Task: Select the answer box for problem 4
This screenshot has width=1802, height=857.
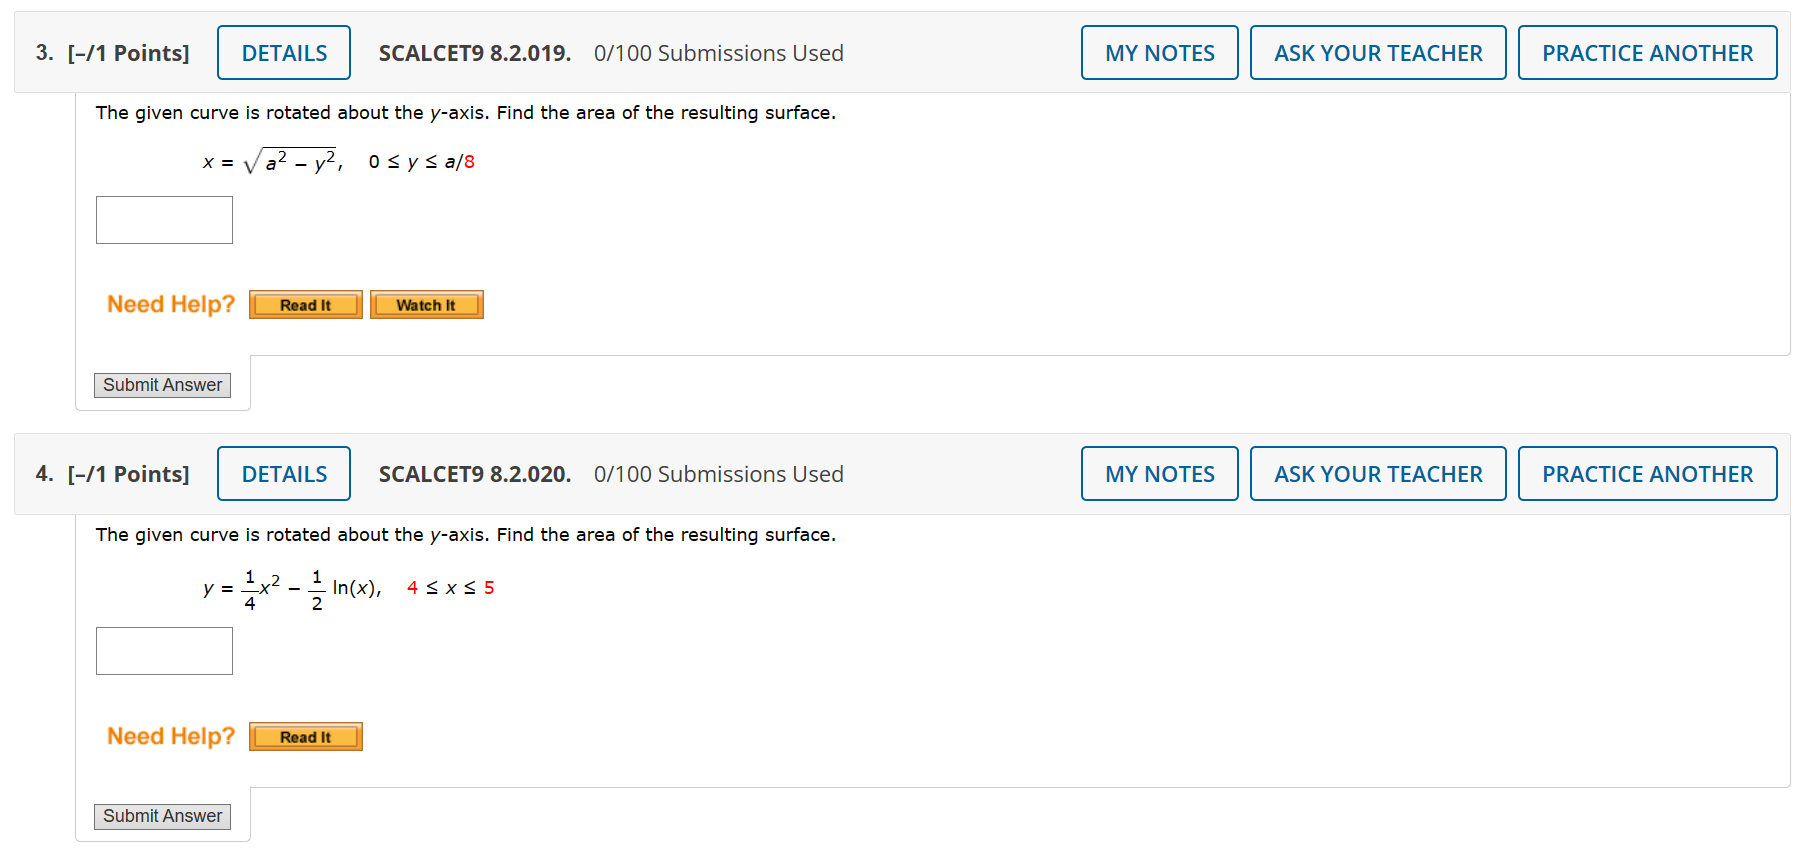Action: pos(163,650)
